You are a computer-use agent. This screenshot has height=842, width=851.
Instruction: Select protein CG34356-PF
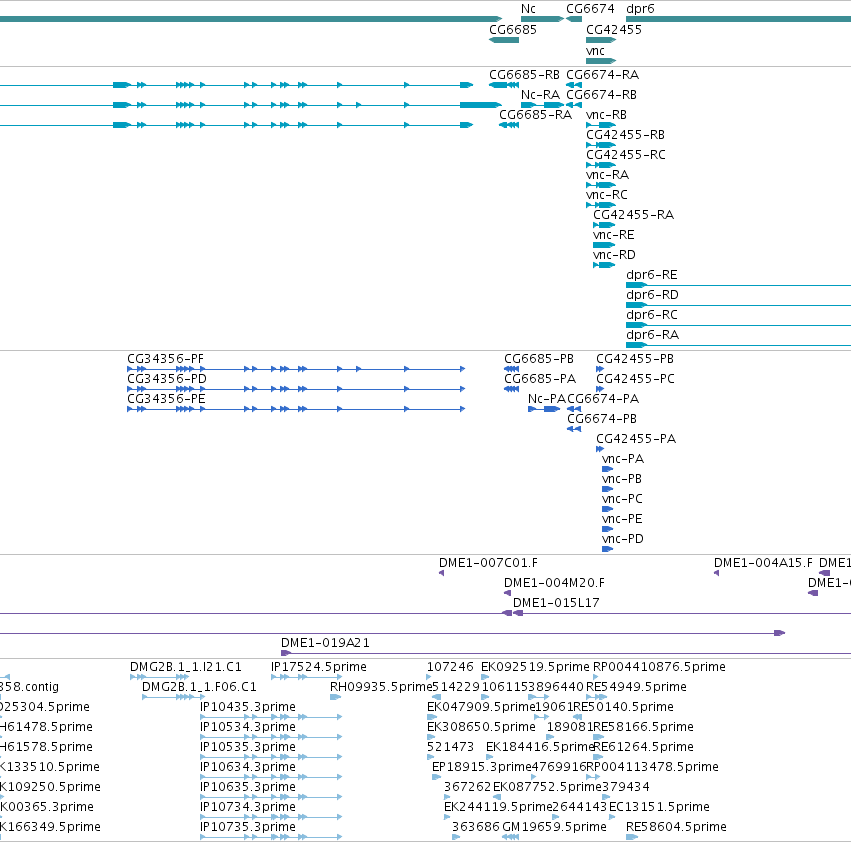pos(165,359)
